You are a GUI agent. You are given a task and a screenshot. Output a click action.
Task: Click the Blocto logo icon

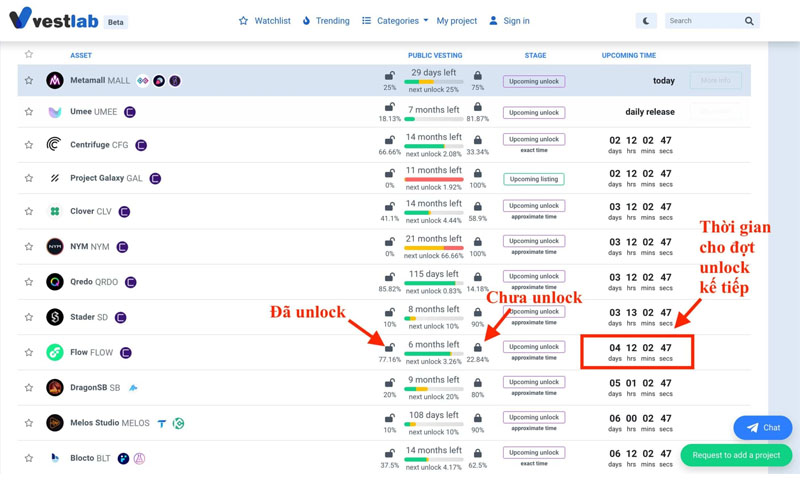pyautogui.click(x=55, y=458)
